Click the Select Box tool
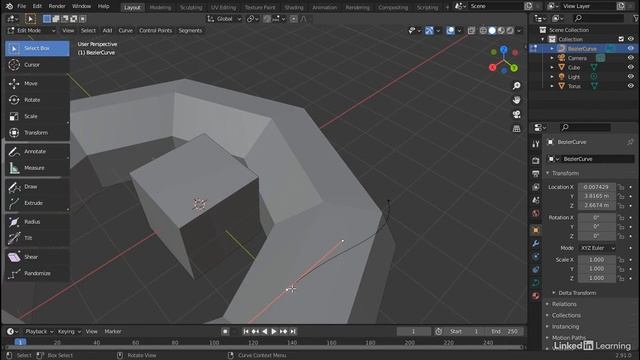640x360 pixels. 37,48
